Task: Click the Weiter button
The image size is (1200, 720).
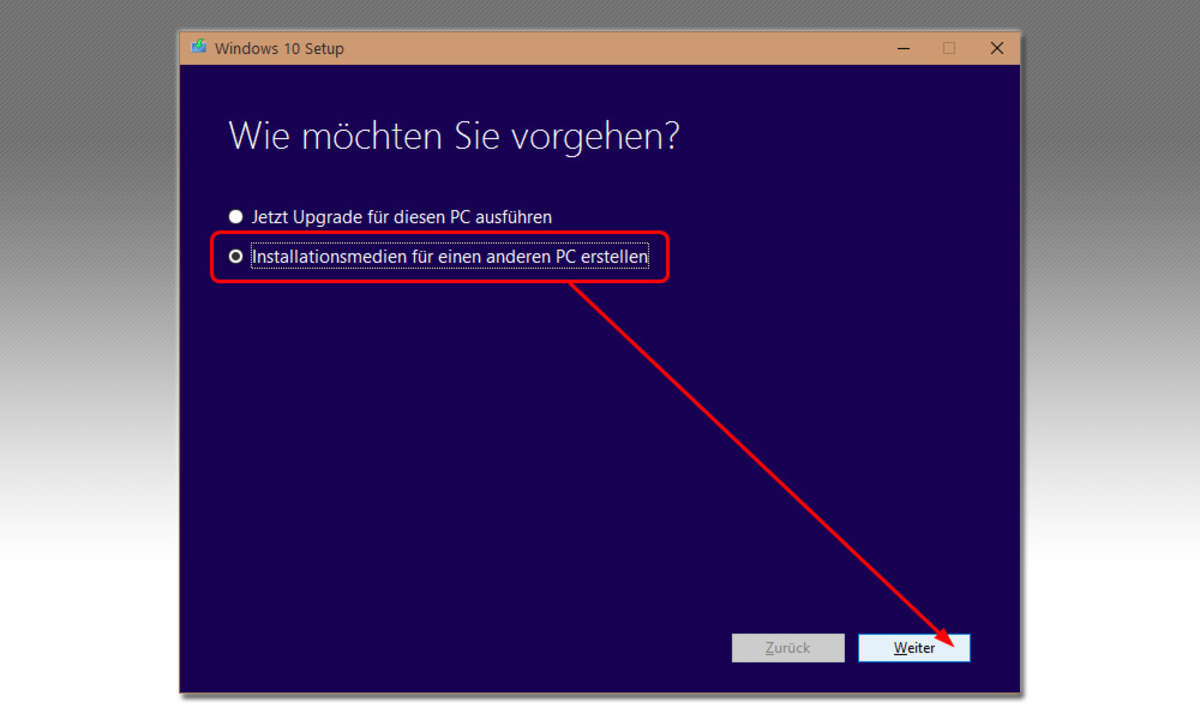Action: pyautogui.click(x=914, y=648)
